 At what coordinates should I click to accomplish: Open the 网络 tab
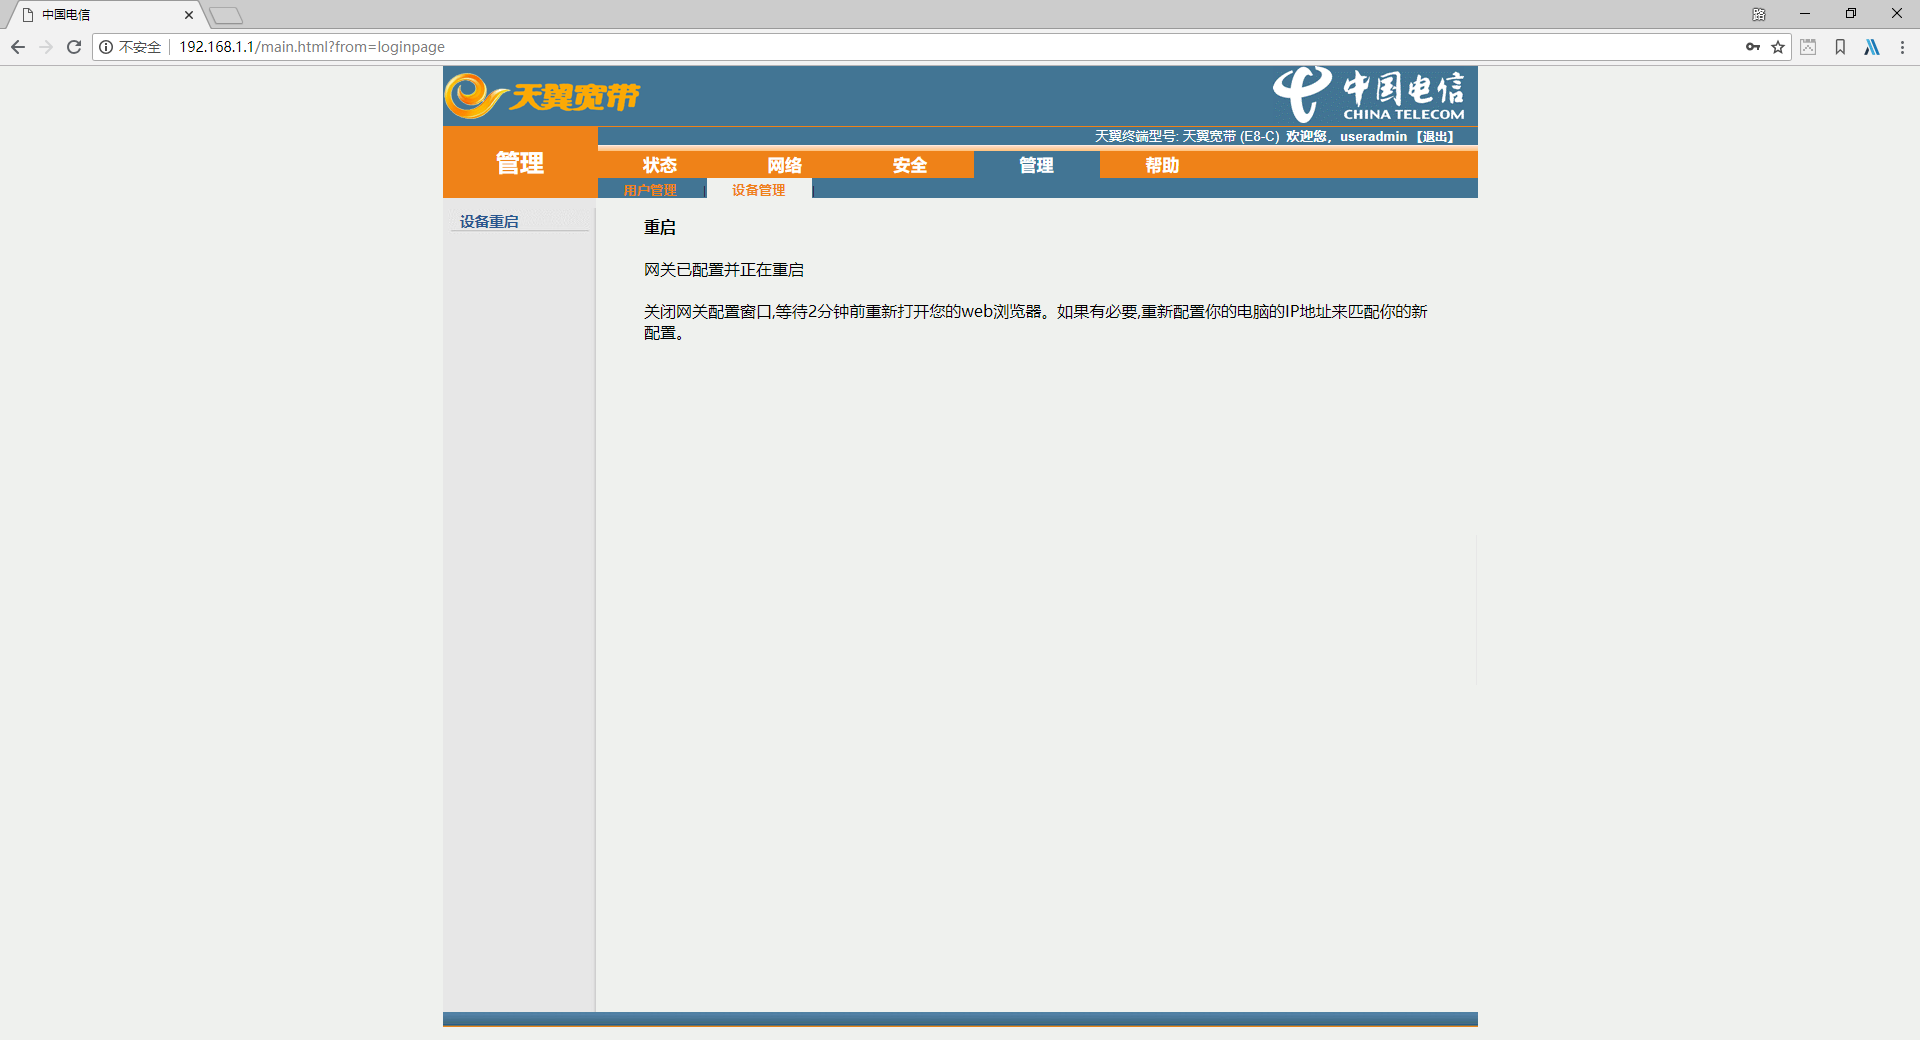(x=785, y=165)
